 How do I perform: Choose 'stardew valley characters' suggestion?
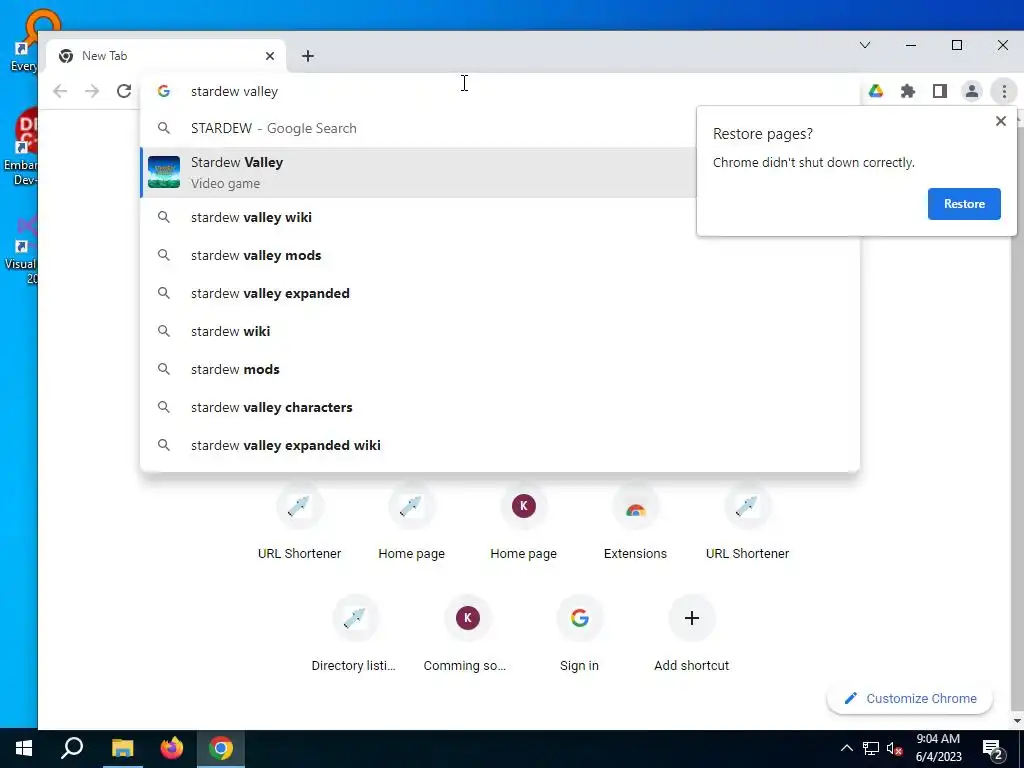pos(500,407)
